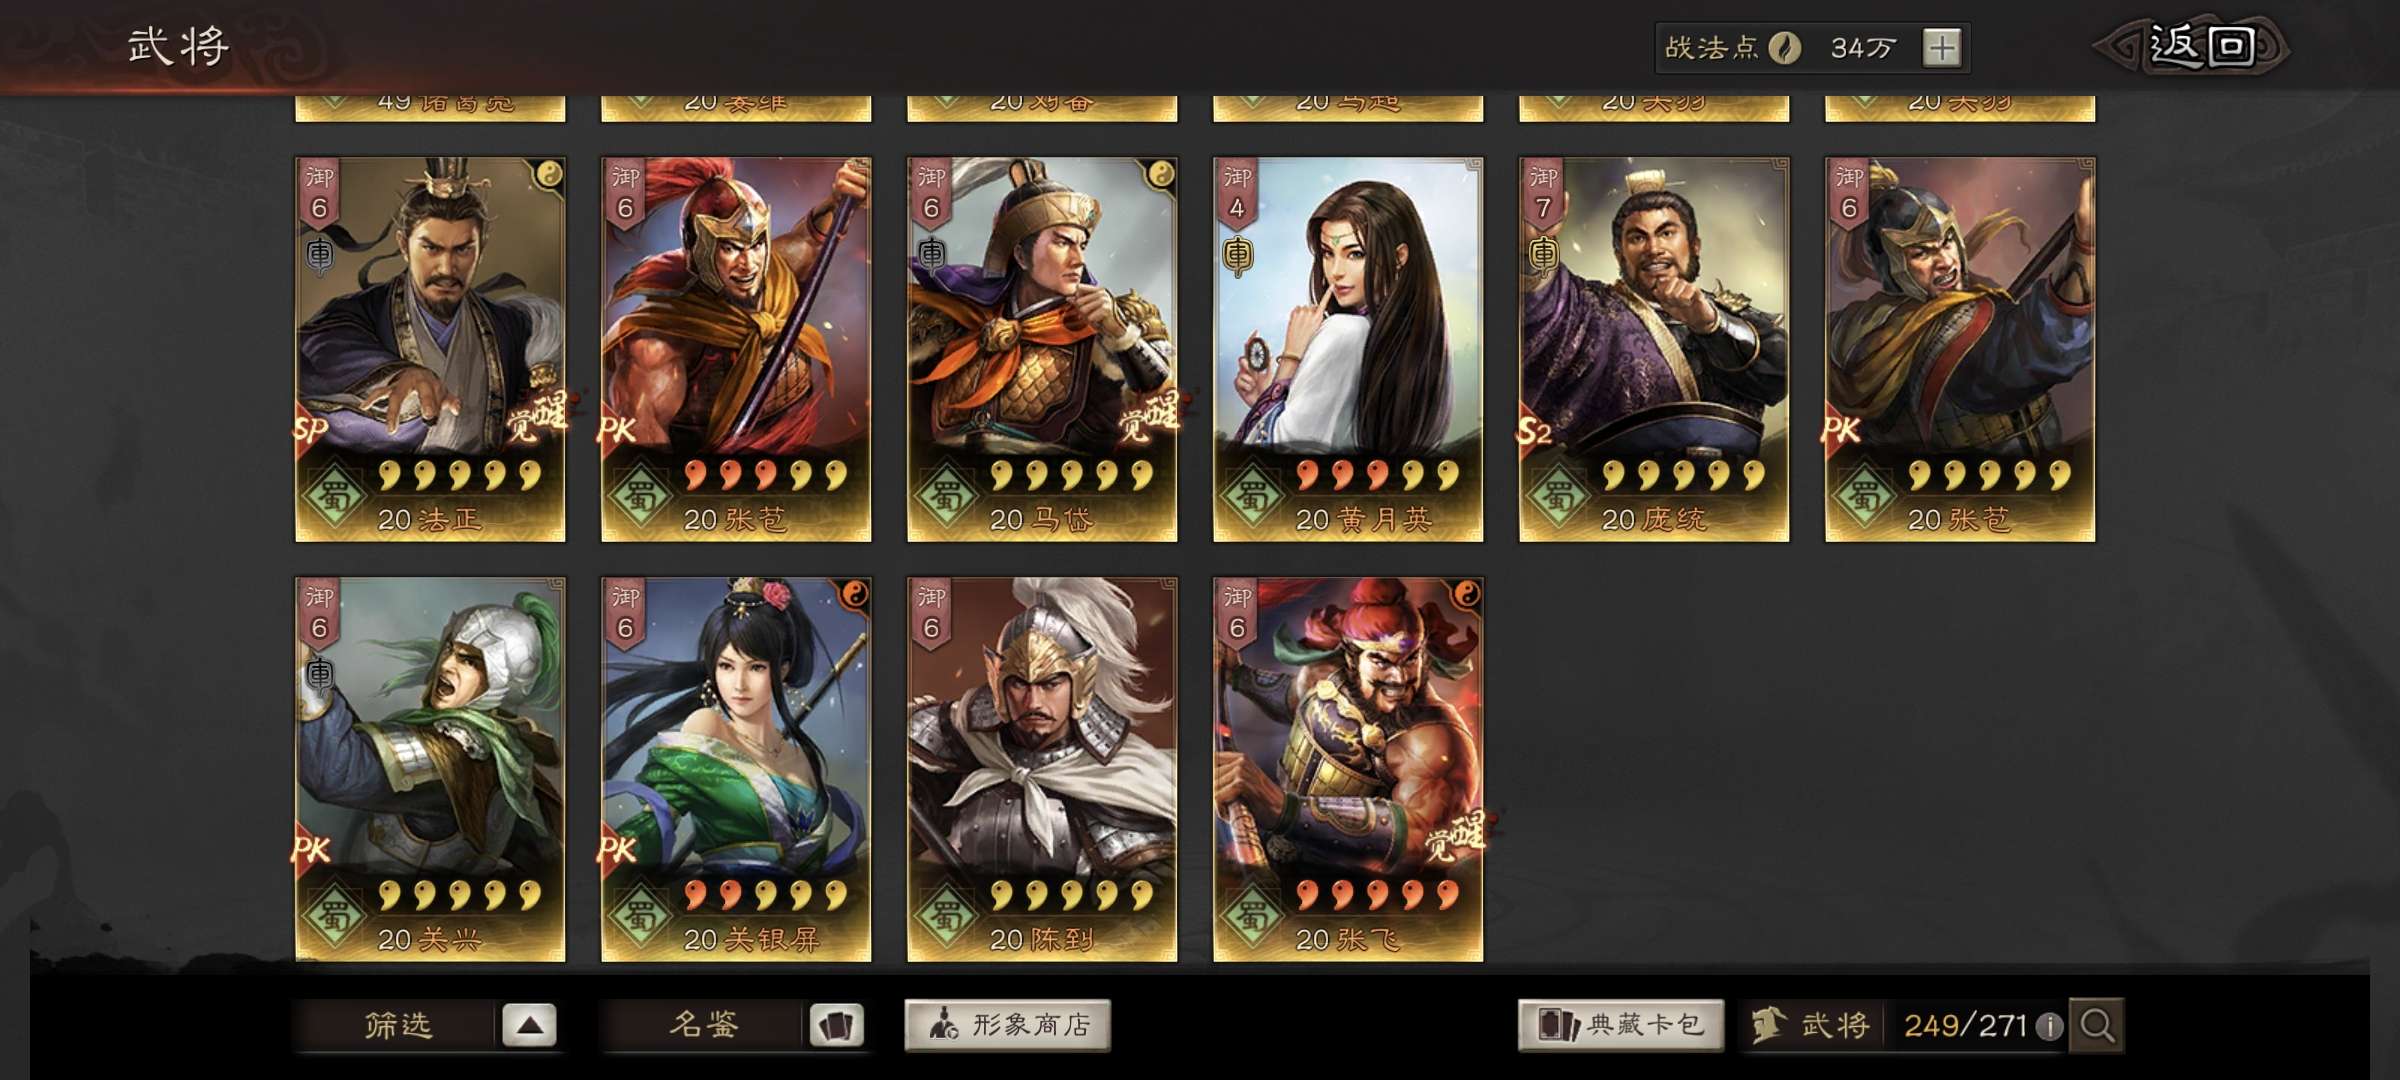Open the 典藏卡包 card pack
The image size is (2400, 1080).
click(x=1621, y=1025)
